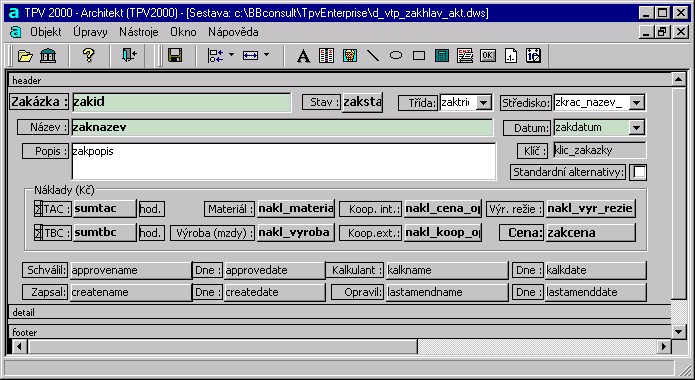The width and height of the screenshot is (695, 380).
Task: Click the building (library) toolbar icon
Action: [x=48, y=55]
